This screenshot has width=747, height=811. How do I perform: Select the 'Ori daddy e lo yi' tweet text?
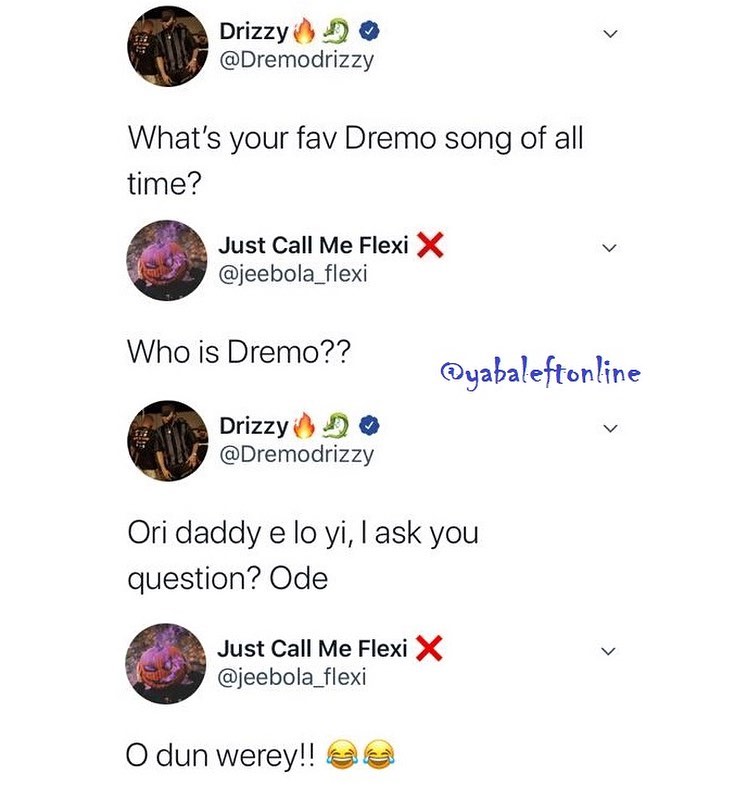[x=302, y=555]
